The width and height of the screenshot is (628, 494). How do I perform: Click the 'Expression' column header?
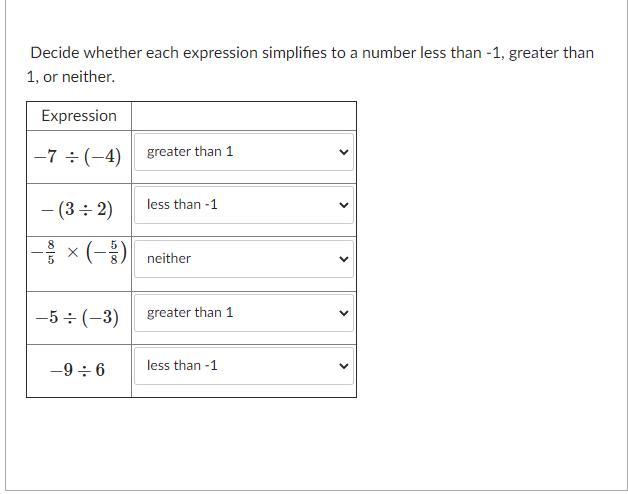[x=79, y=116]
